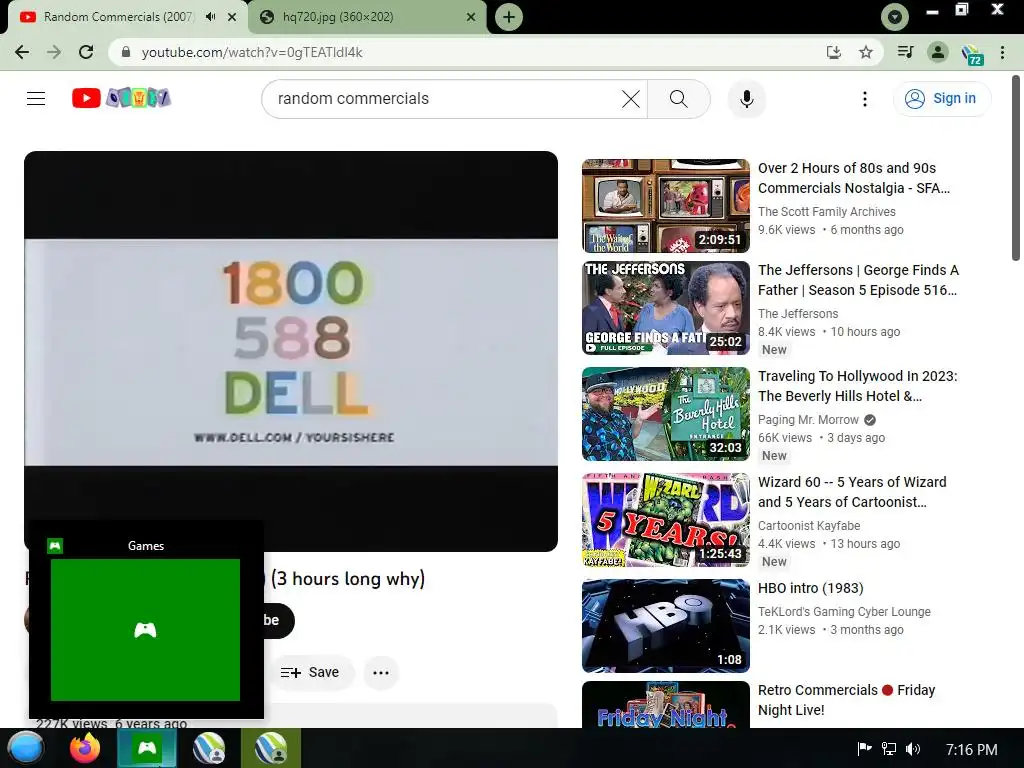
Task: Open The Jeffersons Season 5 Episode title
Action: point(858,280)
